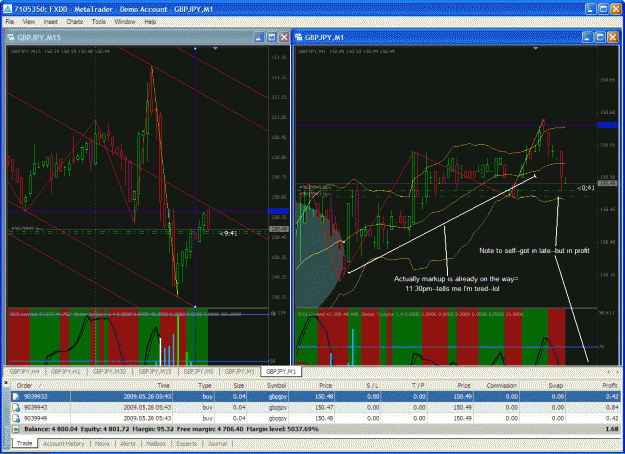Click the order icon for ticket 9039933

click(16, 397)
